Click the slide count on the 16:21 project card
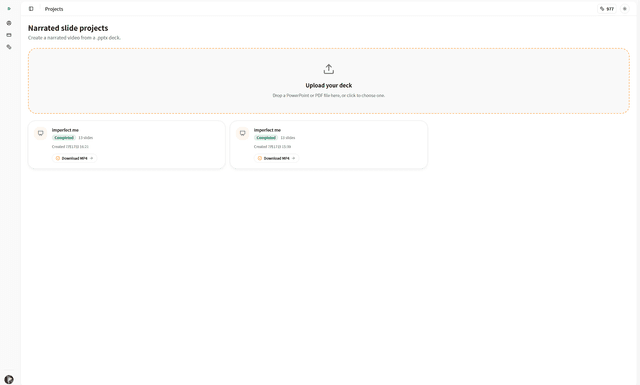This screenshot has height=385, width=640. (x=86, y=138)
